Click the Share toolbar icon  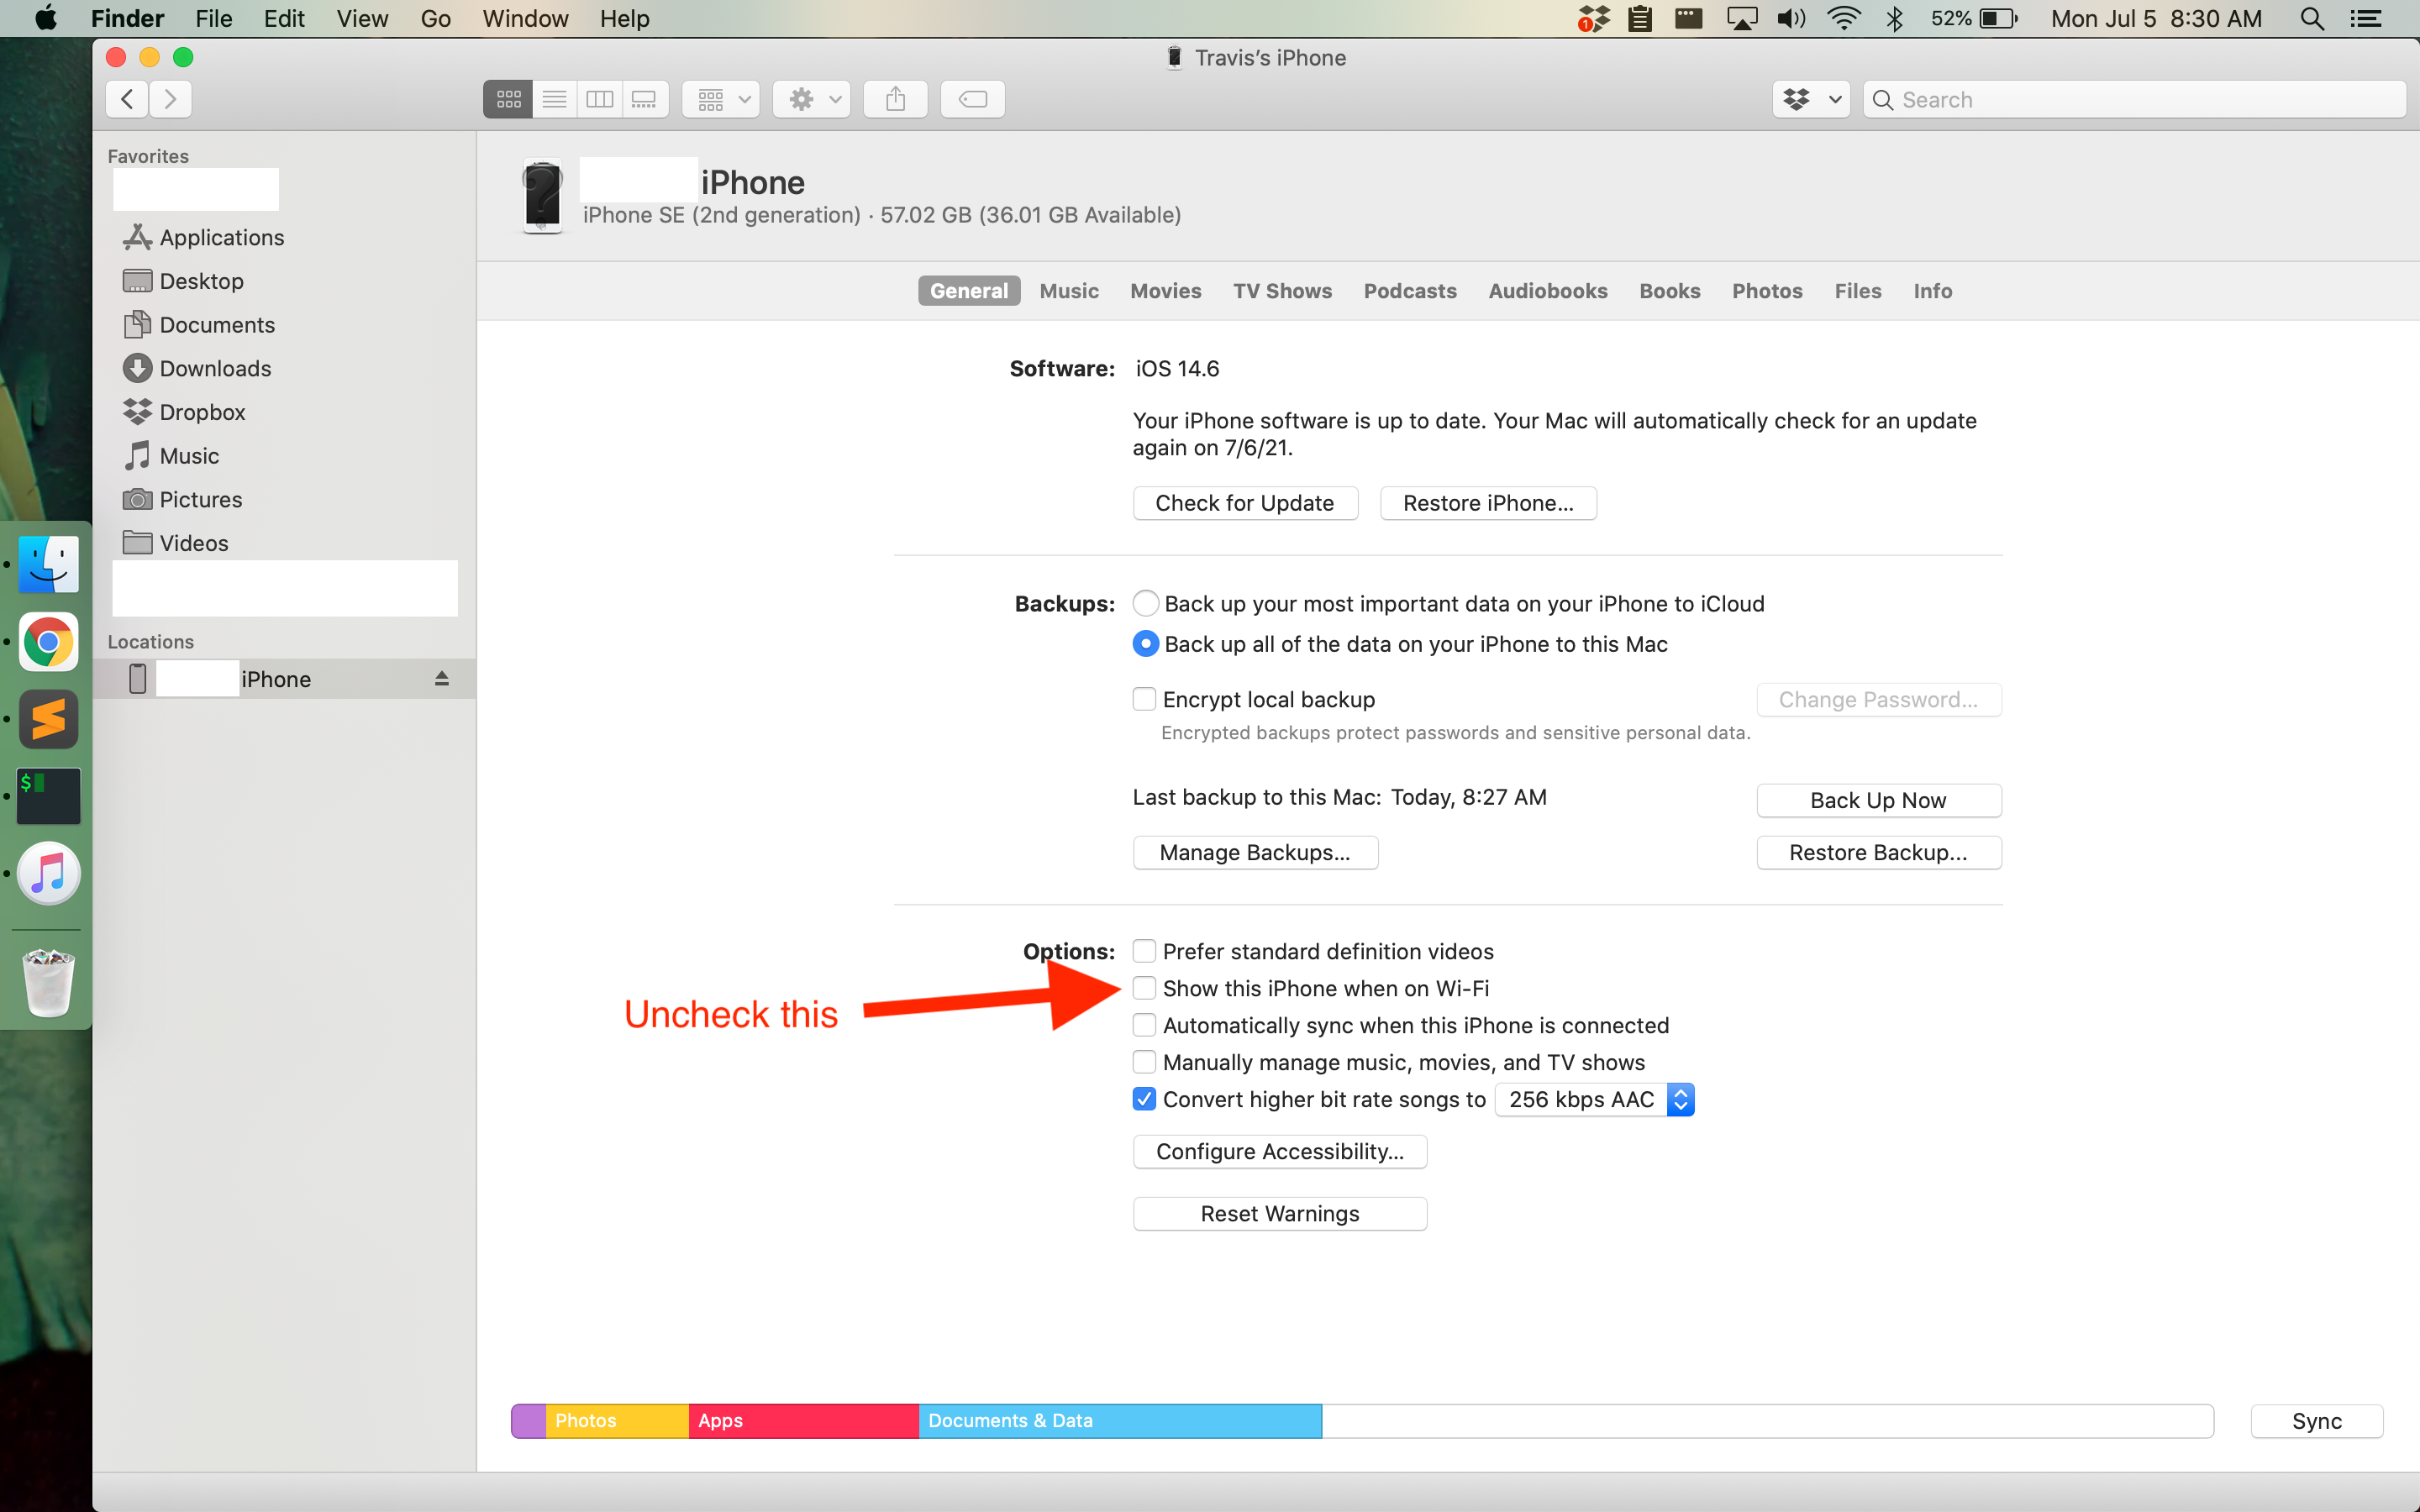[895, 99]
